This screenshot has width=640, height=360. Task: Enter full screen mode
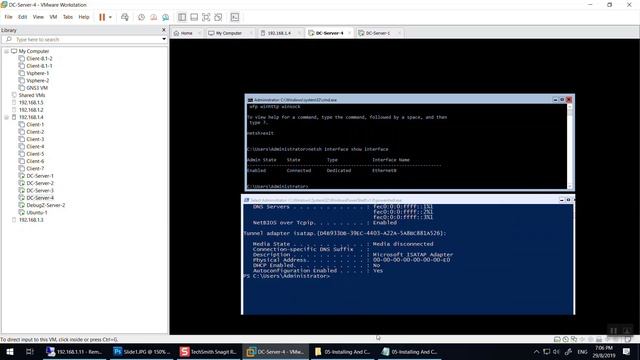click(x=206, y=17)
